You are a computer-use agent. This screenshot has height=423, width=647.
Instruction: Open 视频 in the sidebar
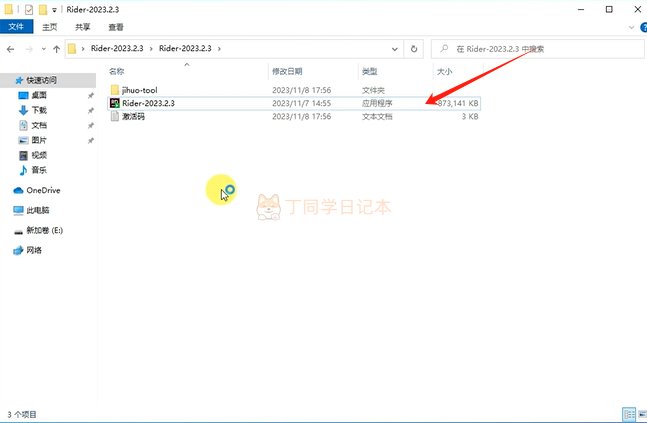[x=39, y=155]
